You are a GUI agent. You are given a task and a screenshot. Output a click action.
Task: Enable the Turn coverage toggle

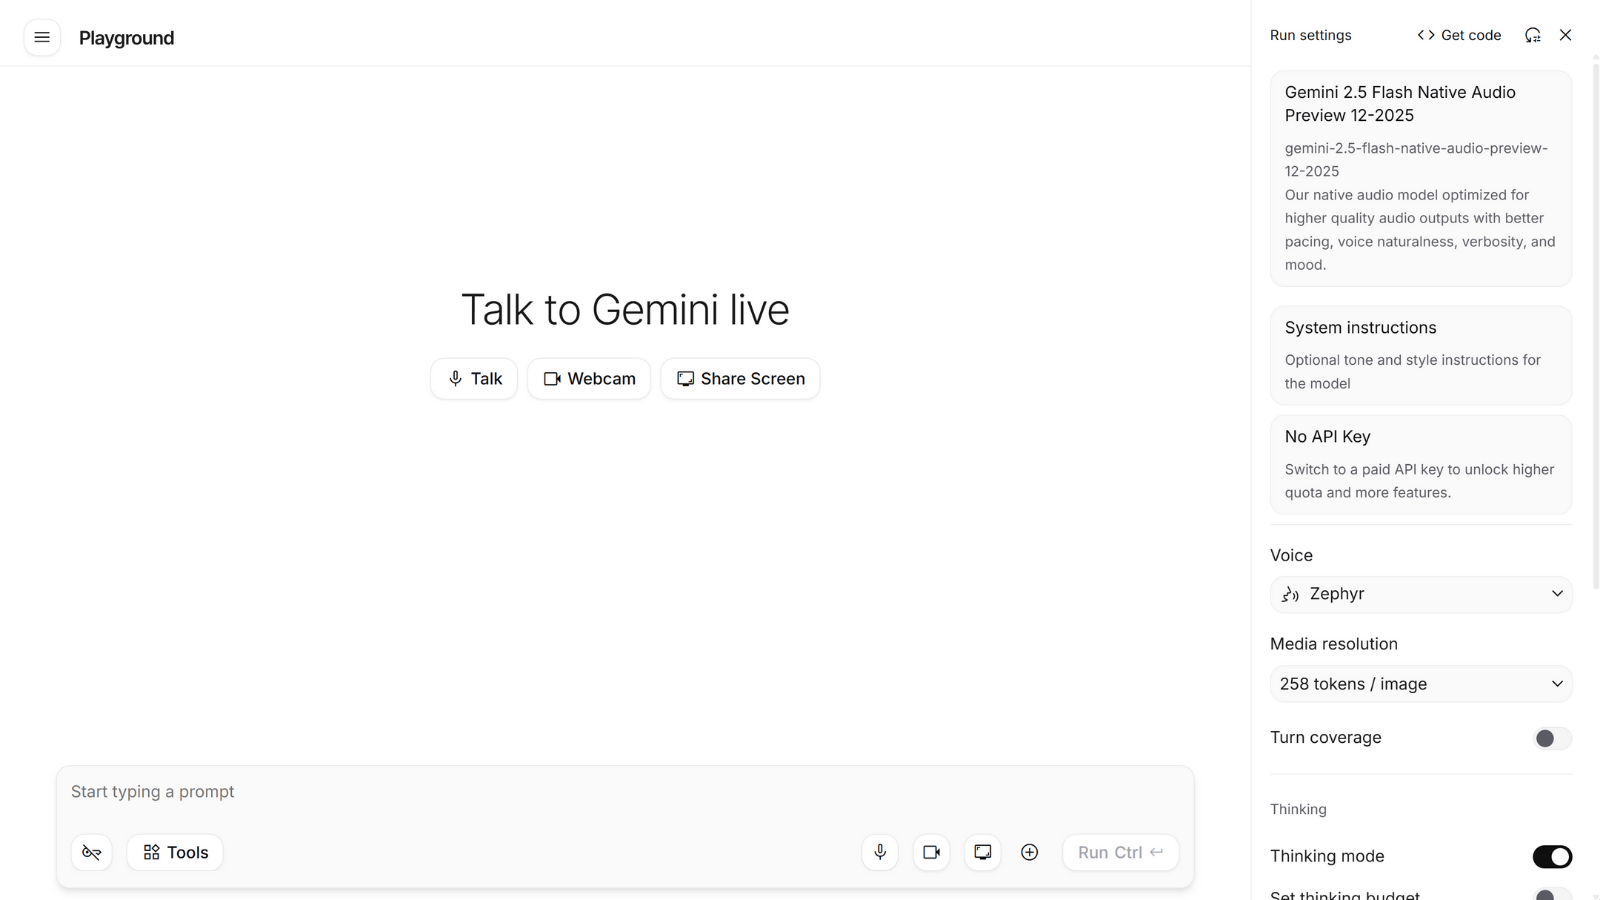click(1551, 738)
